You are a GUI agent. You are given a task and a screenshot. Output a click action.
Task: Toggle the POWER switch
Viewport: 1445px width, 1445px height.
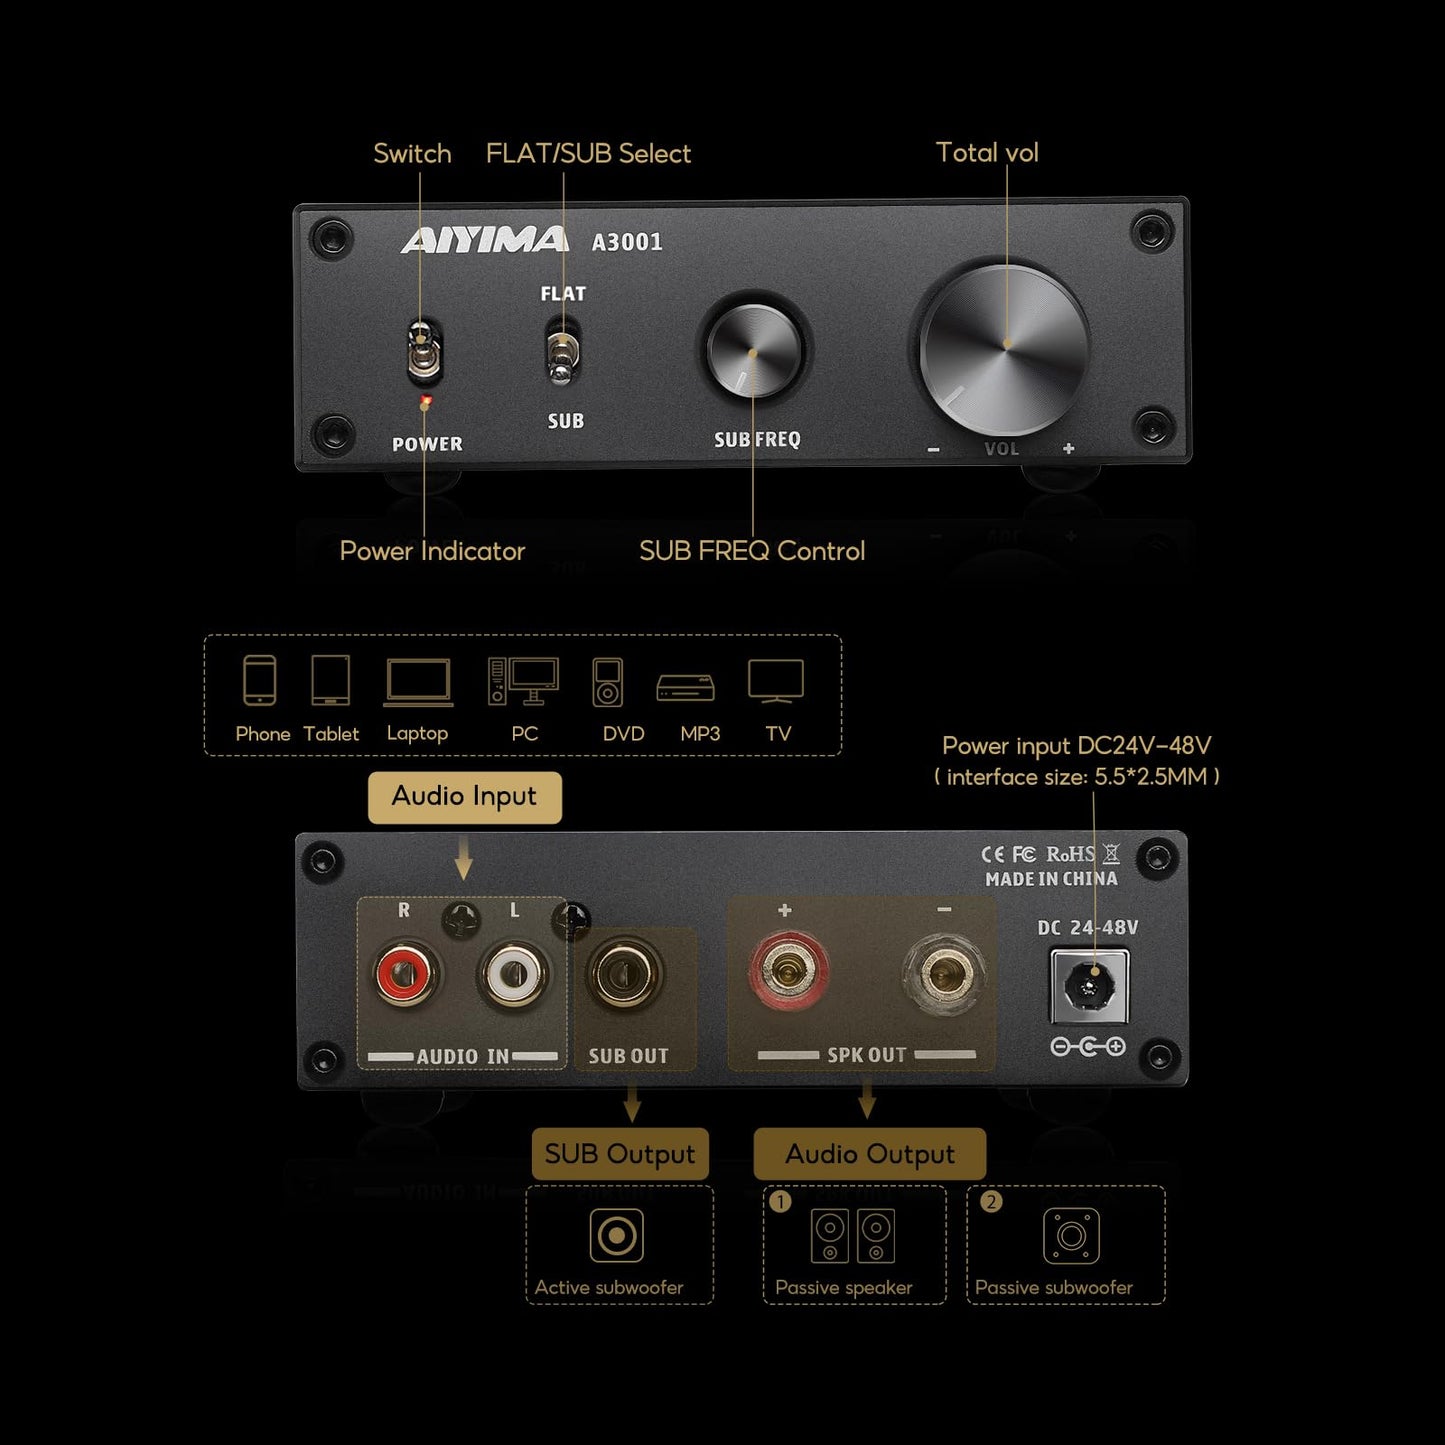(424, 352)
